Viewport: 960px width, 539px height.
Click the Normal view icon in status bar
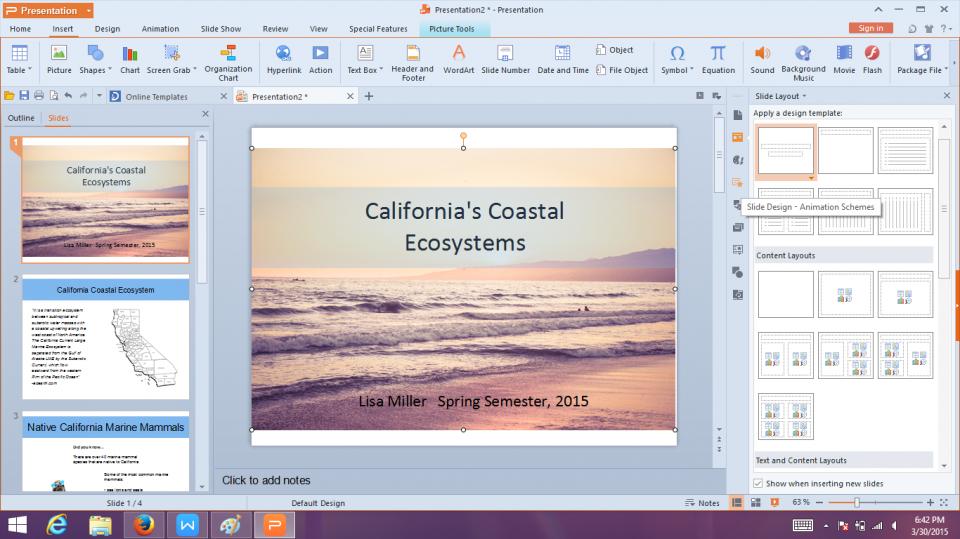pyautogui.click(x=737, y=502)
